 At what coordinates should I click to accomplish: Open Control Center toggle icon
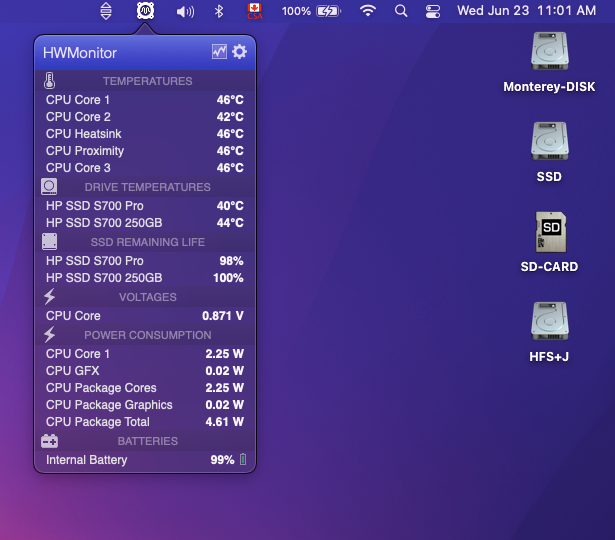click(x=433, y=11)
